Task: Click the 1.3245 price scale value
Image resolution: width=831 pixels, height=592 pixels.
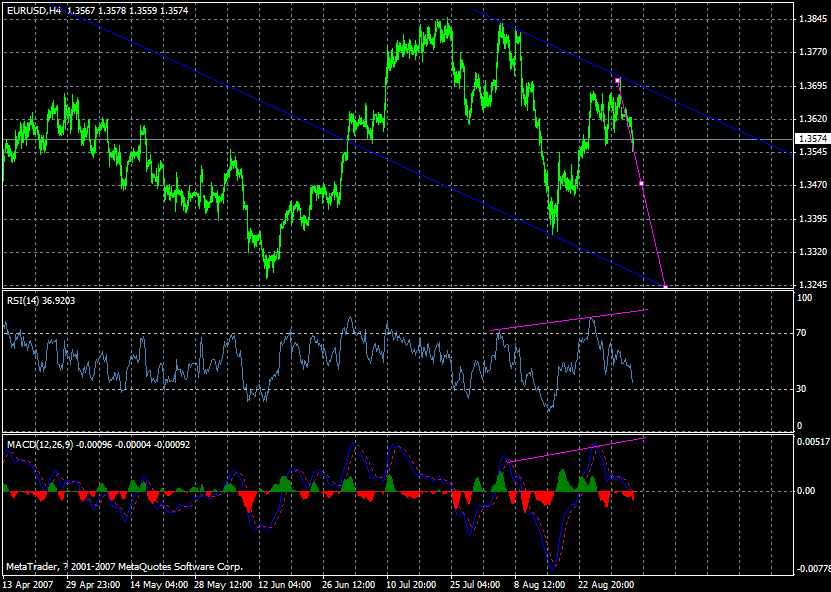Action: pos(812,285)
